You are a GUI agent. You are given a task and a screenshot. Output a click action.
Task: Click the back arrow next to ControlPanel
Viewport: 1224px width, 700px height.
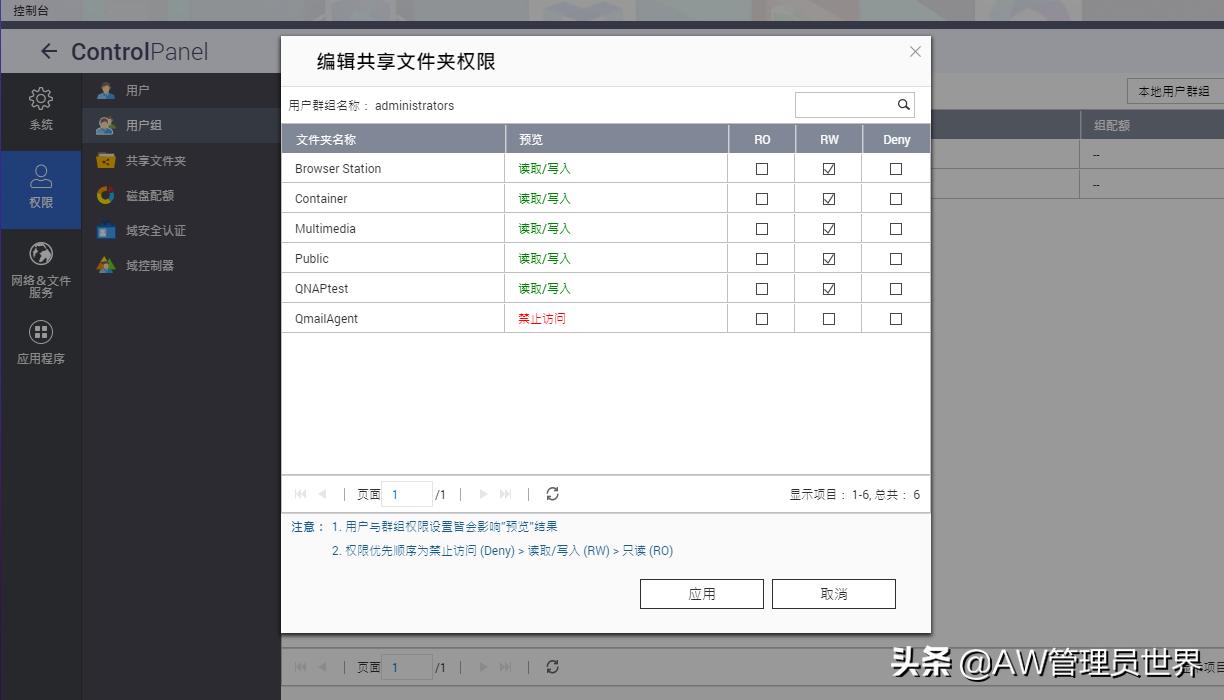pos(48,51)
